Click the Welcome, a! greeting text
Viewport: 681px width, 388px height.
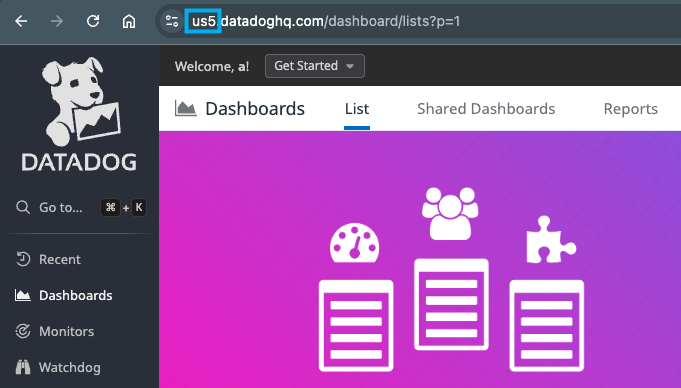[x=212, y=66]
